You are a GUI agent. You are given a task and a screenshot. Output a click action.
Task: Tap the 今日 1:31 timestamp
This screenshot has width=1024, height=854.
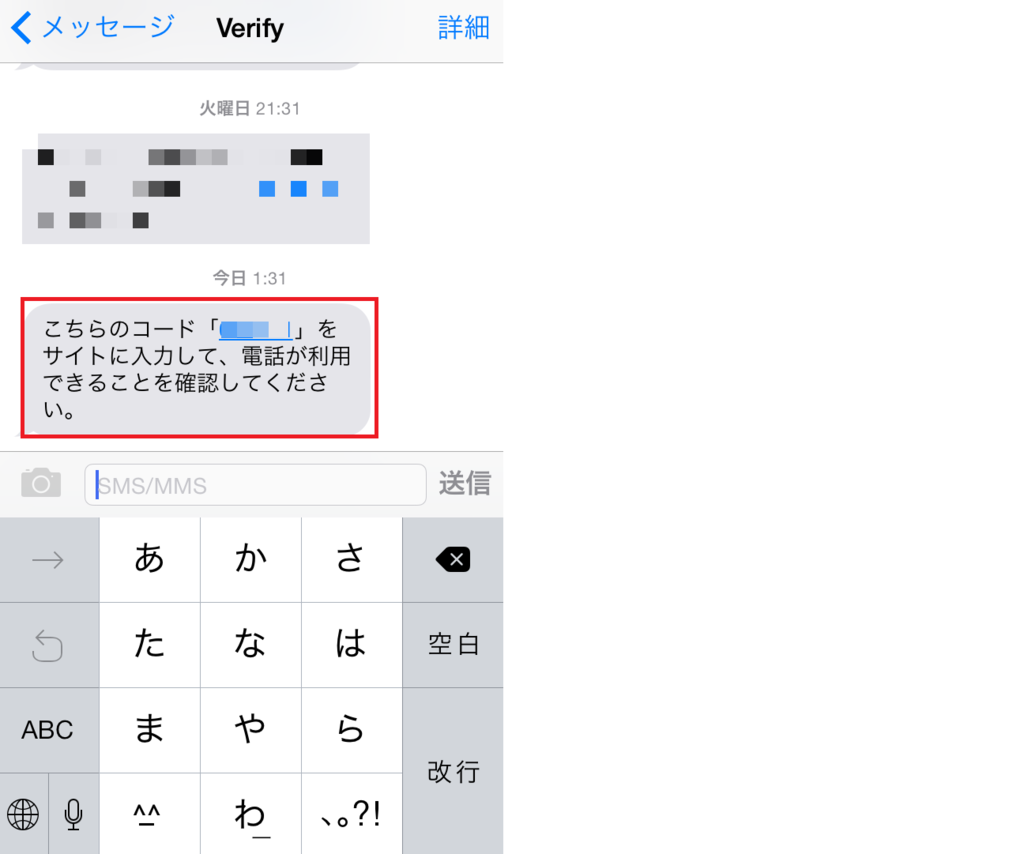point(249,279)
